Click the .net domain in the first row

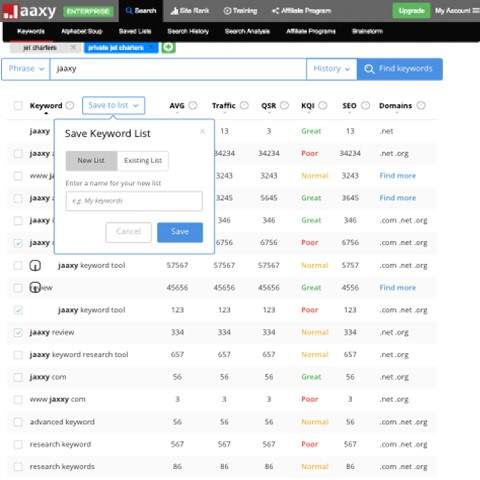tap(387, 131)
